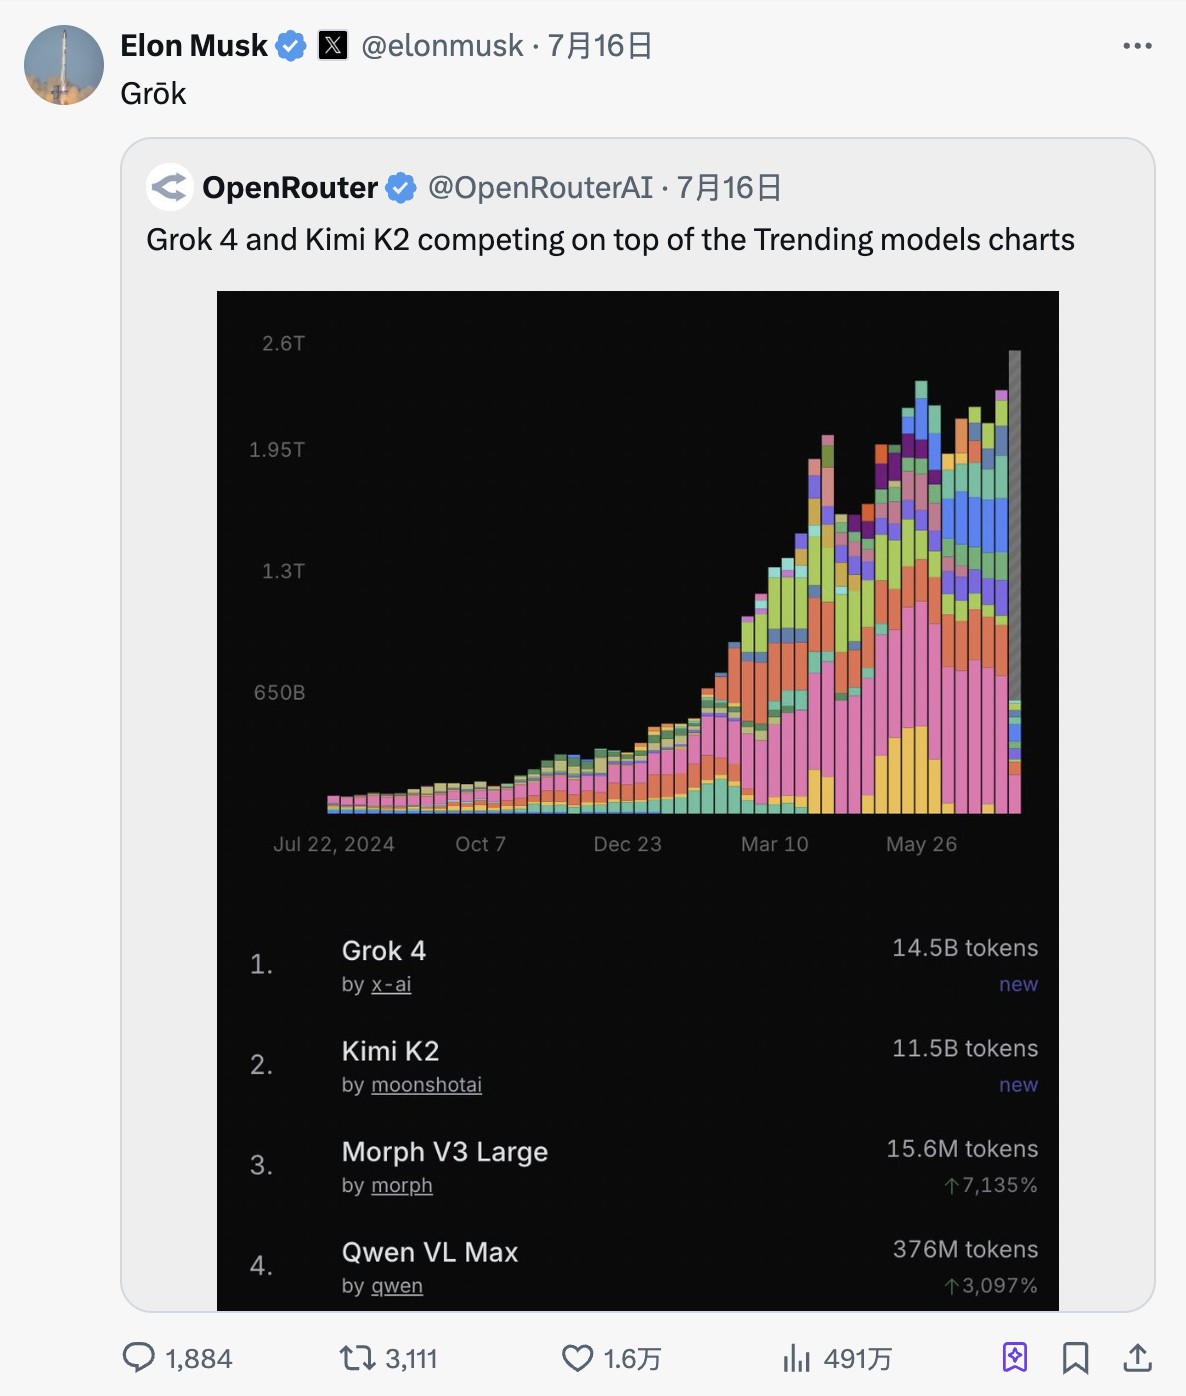1186x1396 pixels.
Task: Open the @elonmusk handle link
Action: pyautogui.click(x=442, y=46)
